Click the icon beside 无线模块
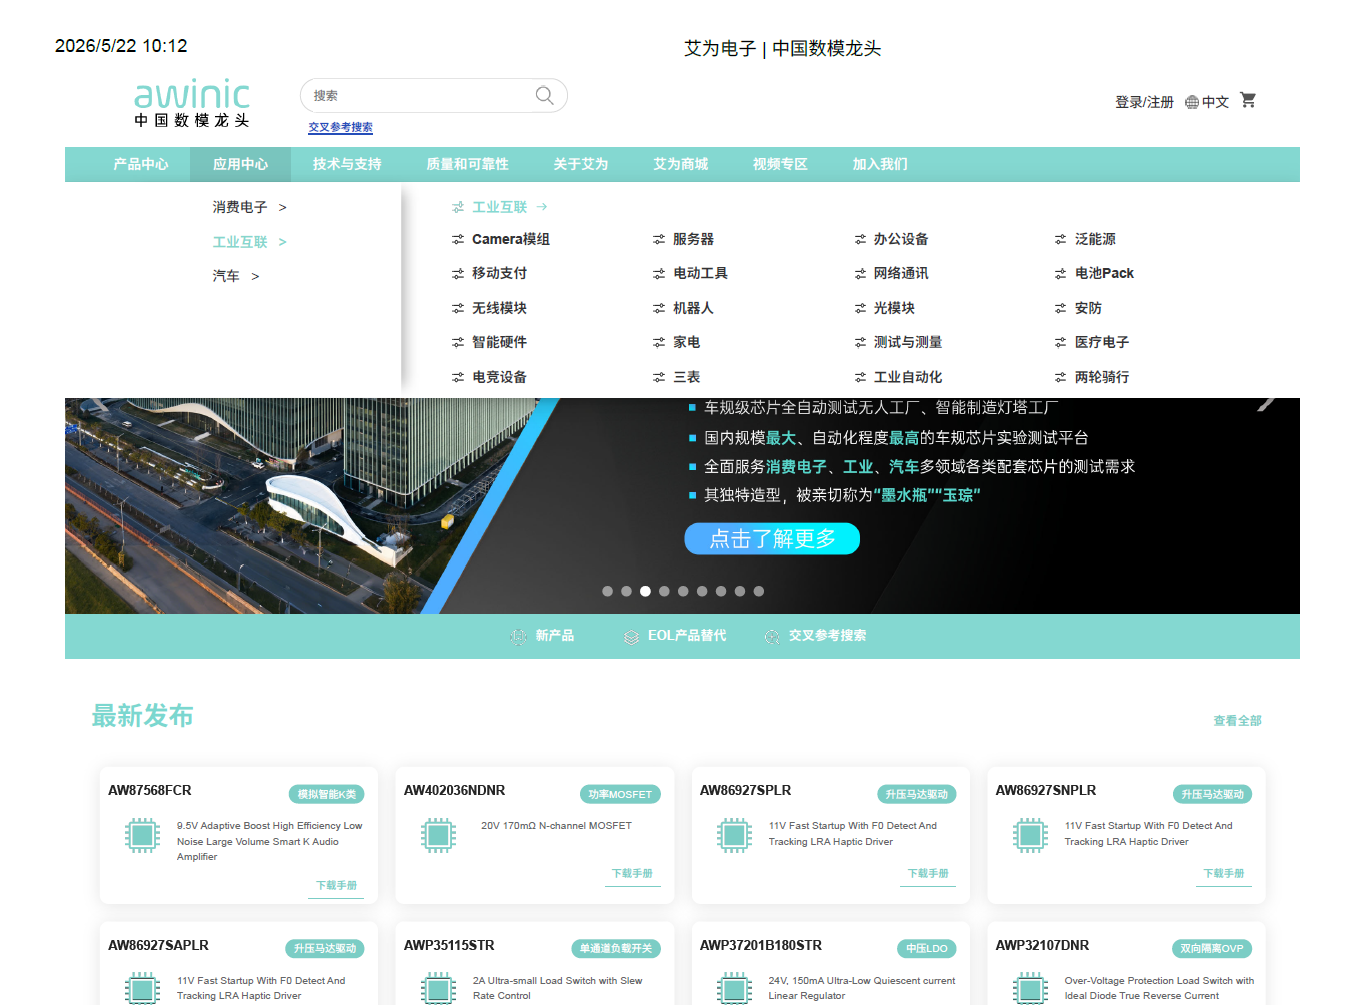This screenshot has height=1005, width=1363. point(458,308)
